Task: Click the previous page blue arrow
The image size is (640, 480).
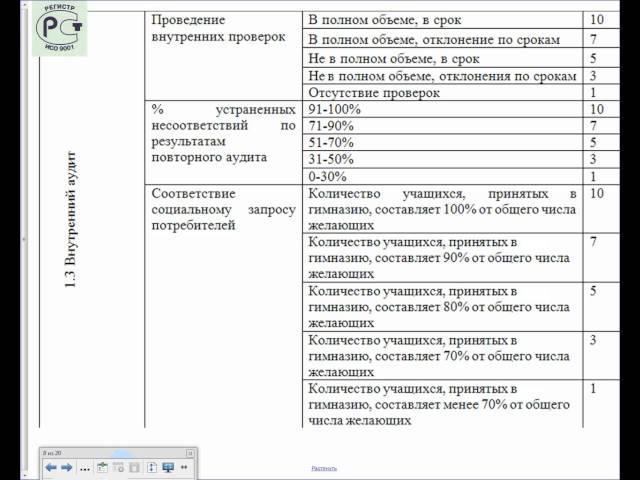Action: [x=51, y=467]
